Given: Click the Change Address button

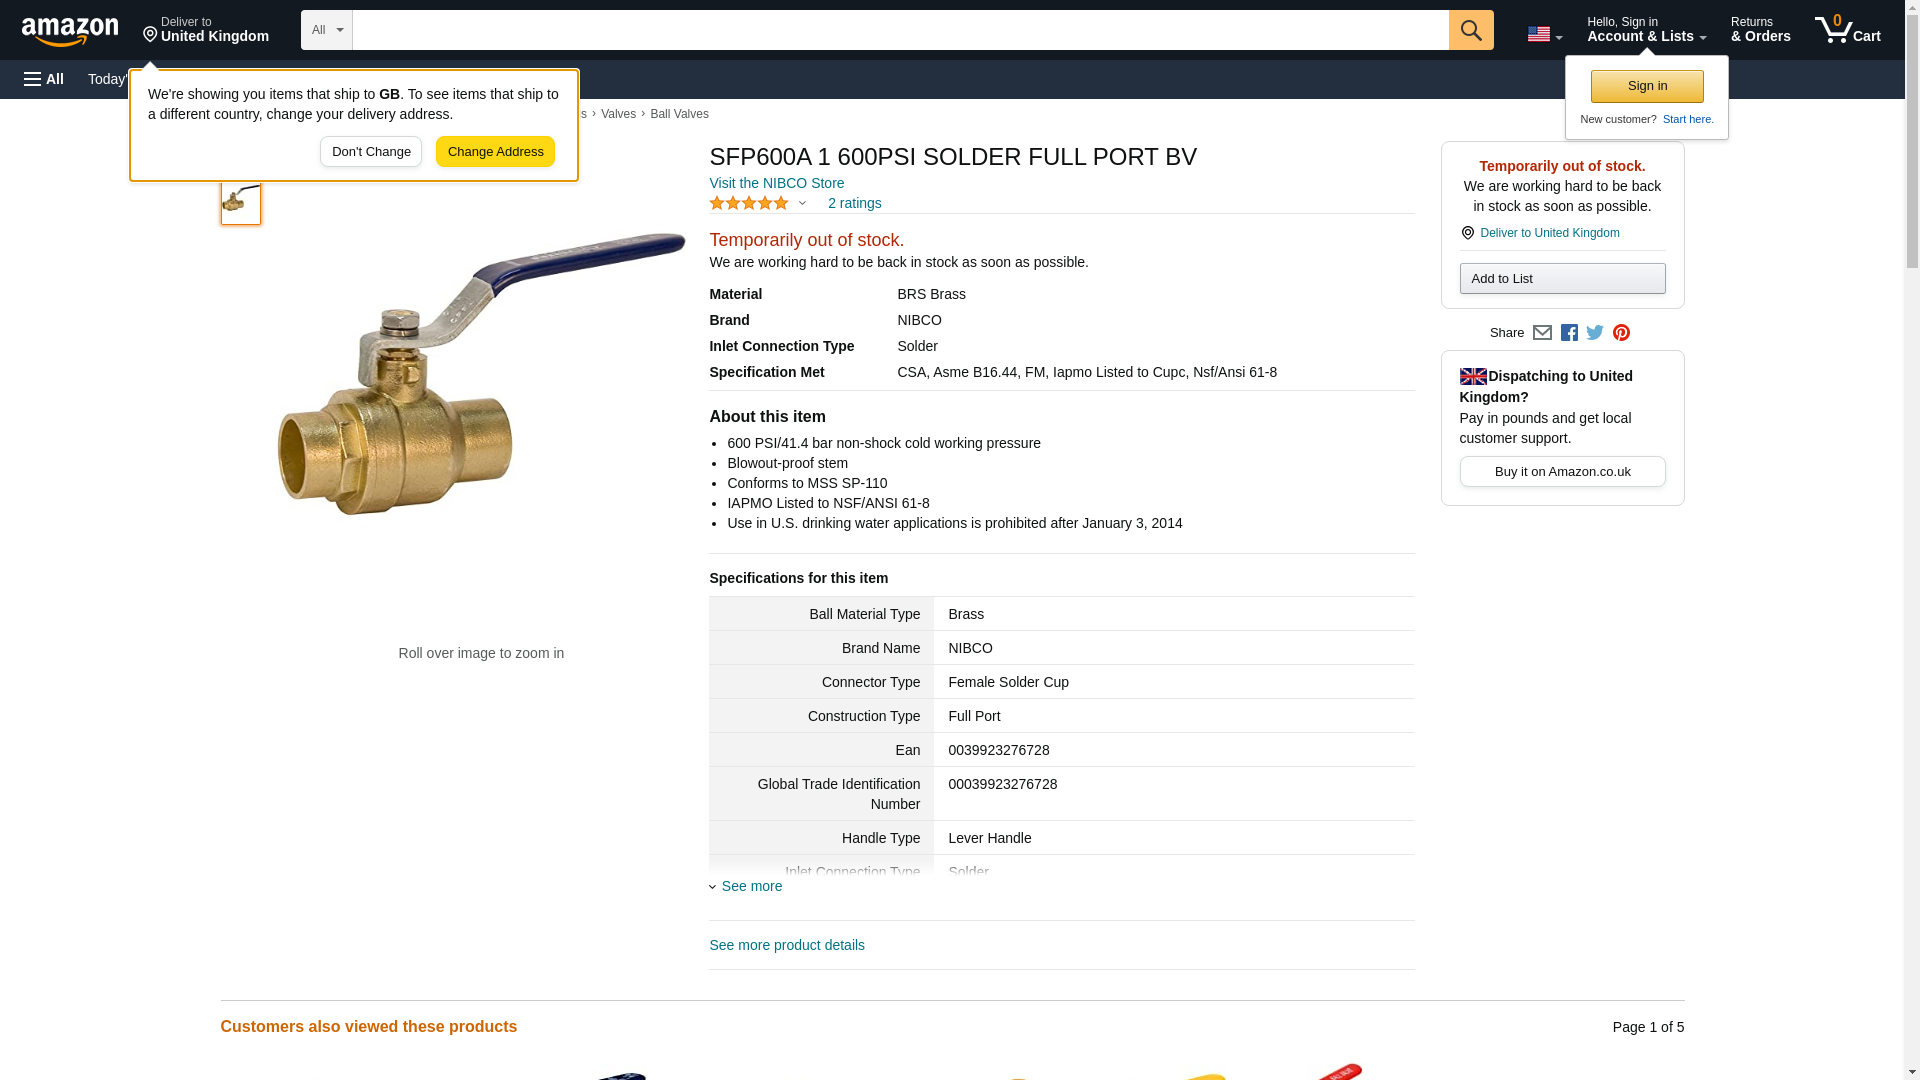Looking at the screenshot, I should 495,152.
